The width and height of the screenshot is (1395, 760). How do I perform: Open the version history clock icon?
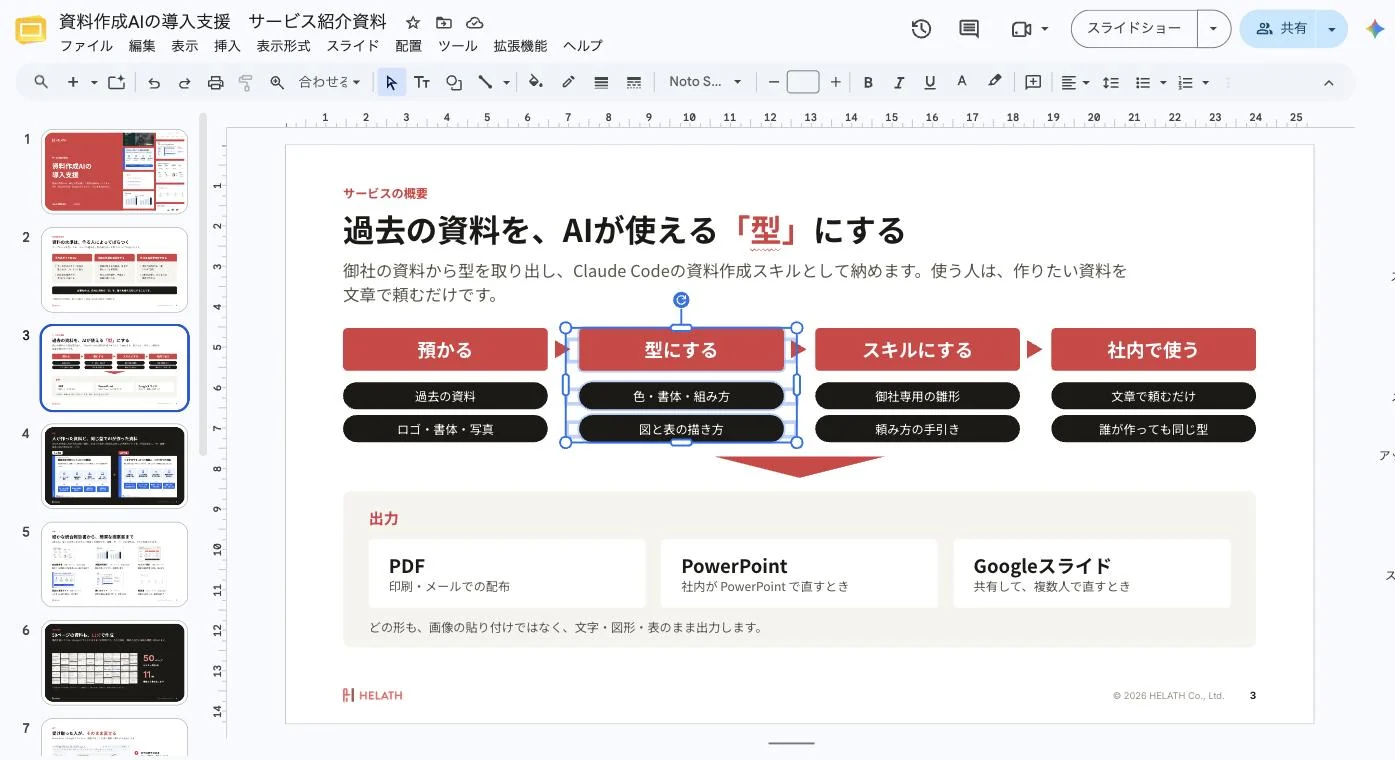(921, 29)
